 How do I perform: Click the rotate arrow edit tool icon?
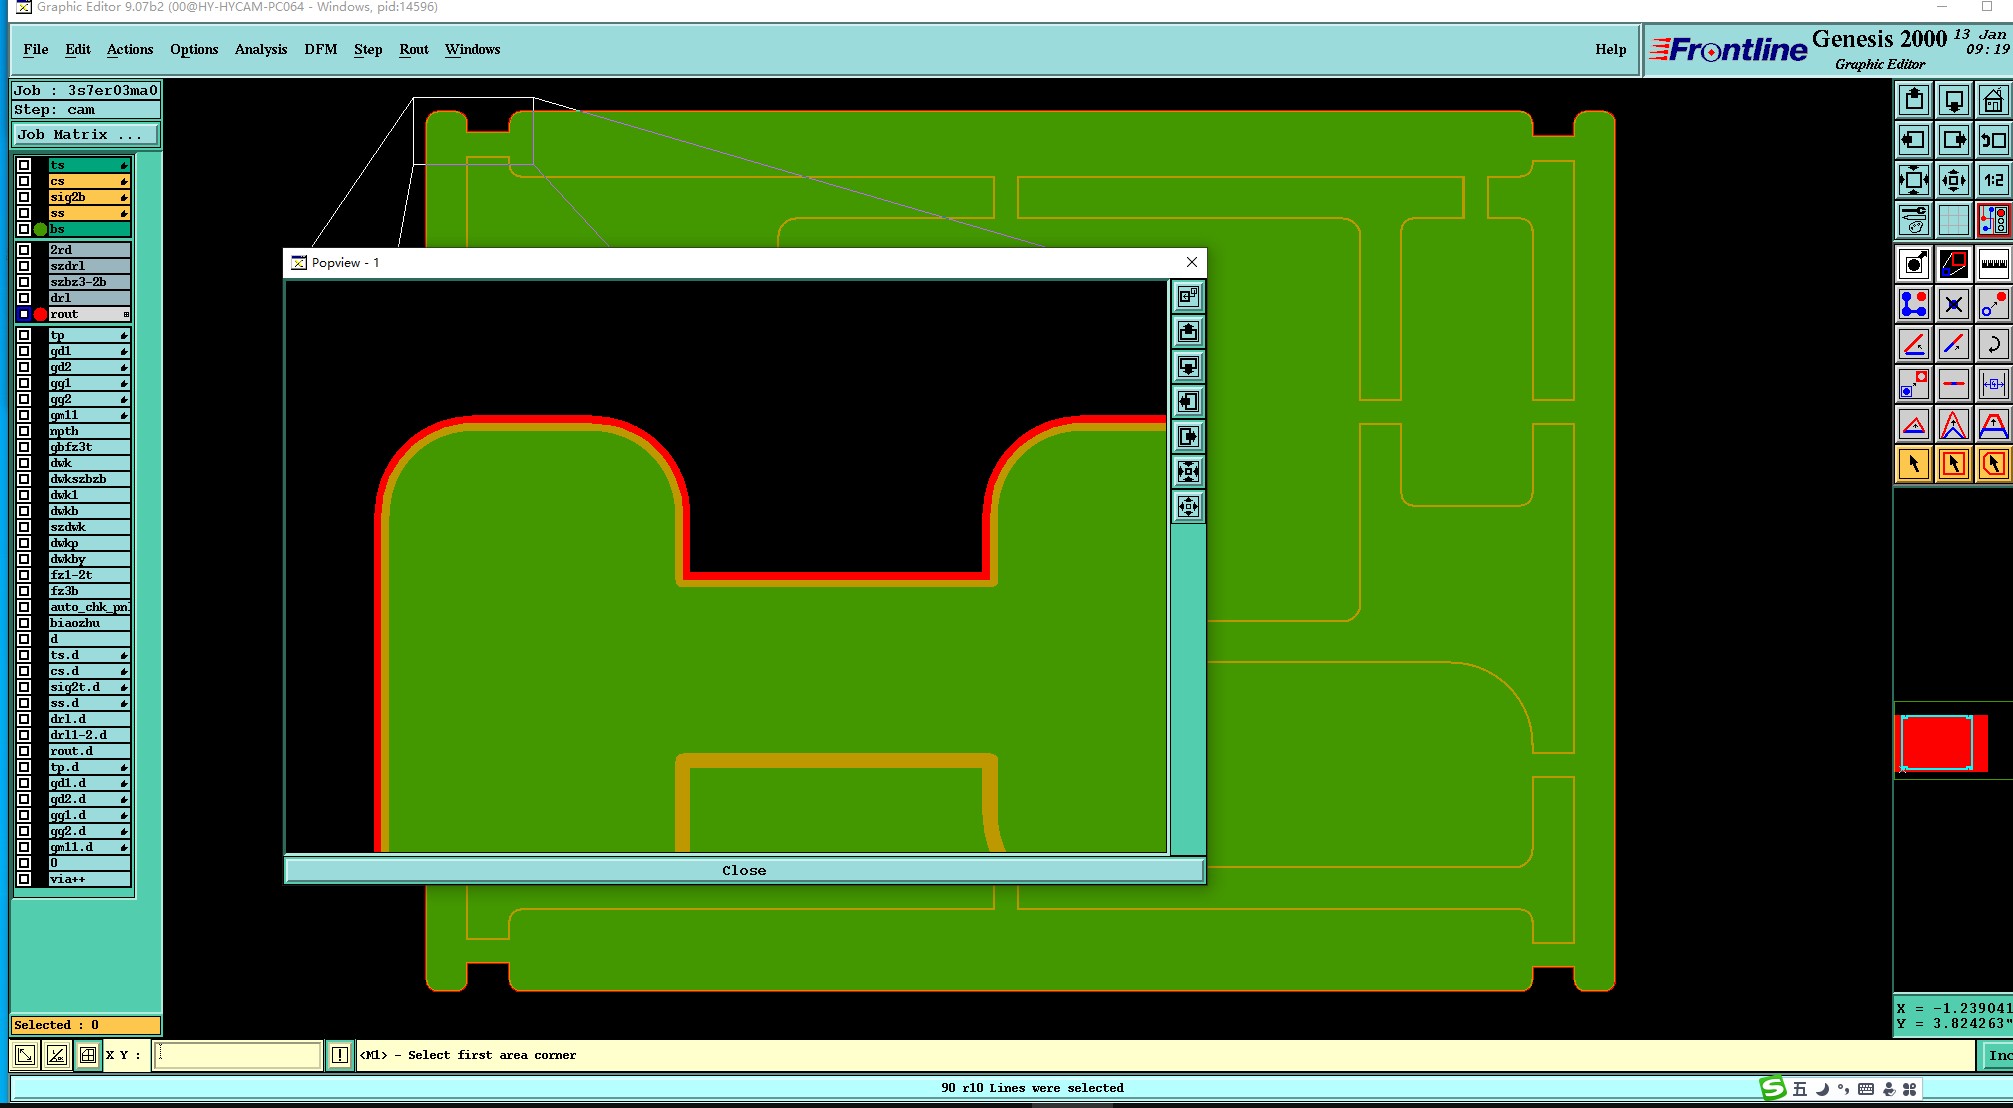pos(1993,345)
